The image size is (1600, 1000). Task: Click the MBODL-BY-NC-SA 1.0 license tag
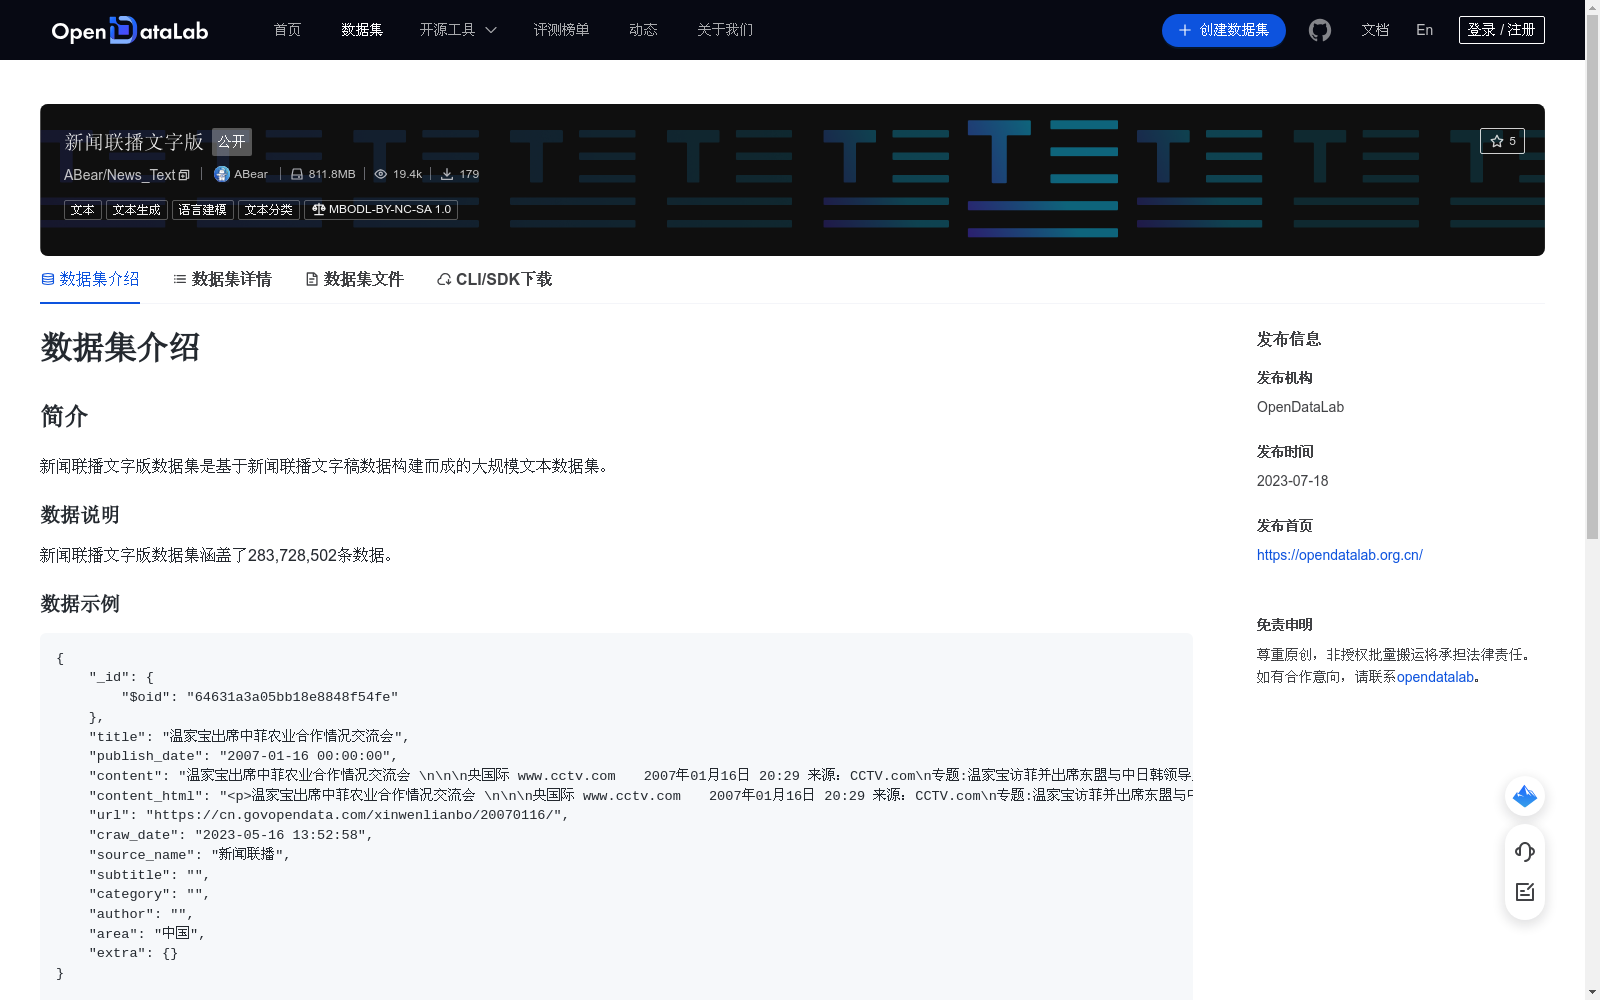381,210
